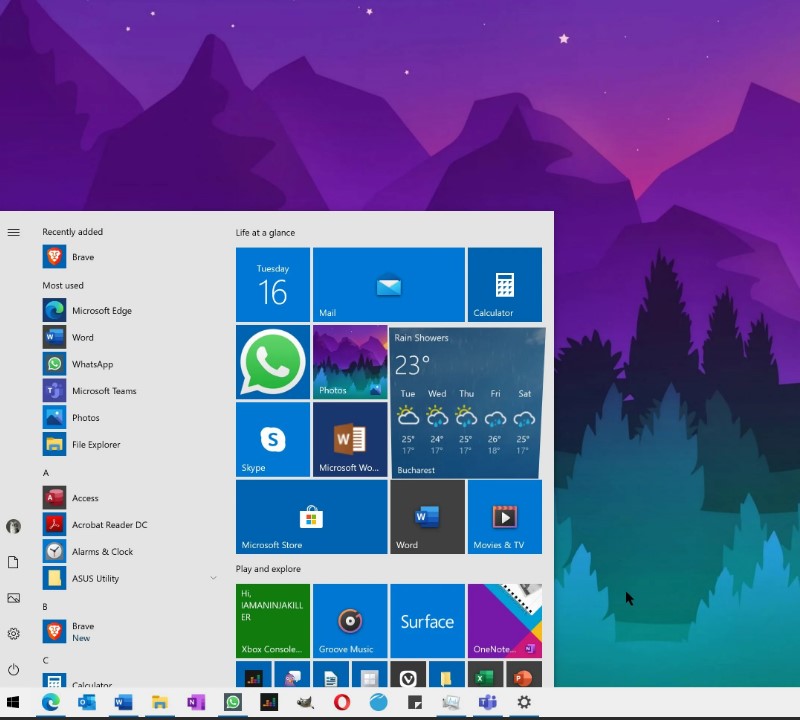This screenshot has width=800, height=720.
Task: Open the Photos tile thumbnail
Action: click(x=349, y=362)
